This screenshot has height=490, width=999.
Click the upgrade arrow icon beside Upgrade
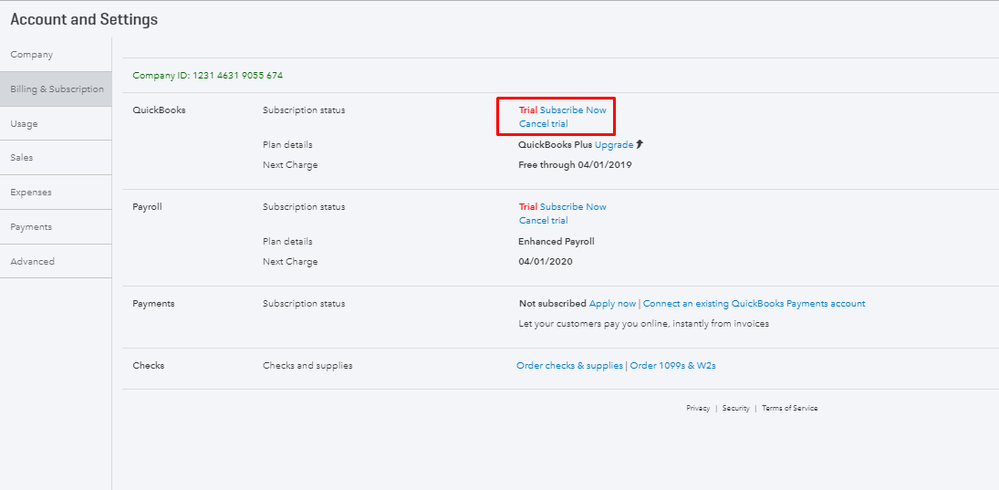click(640, 144)
